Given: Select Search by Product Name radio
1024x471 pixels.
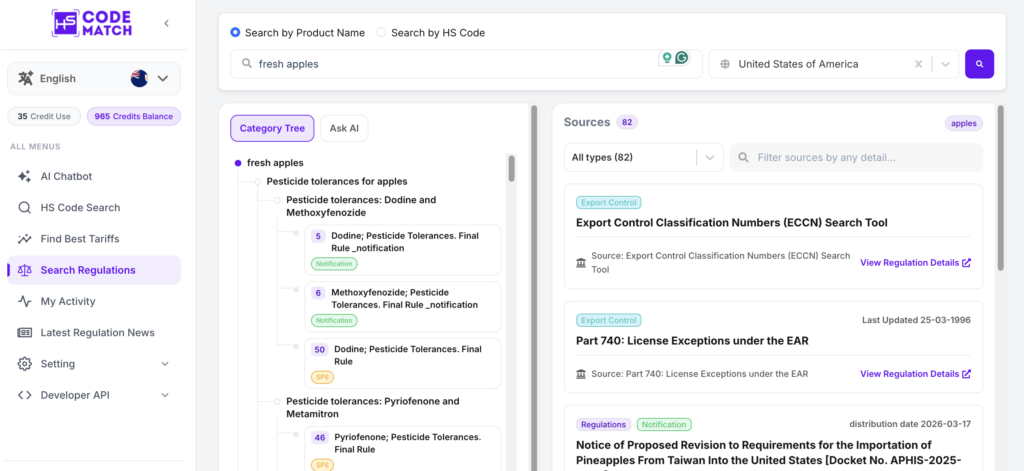Looking at the screenshot, I should (x=235, y=33).
